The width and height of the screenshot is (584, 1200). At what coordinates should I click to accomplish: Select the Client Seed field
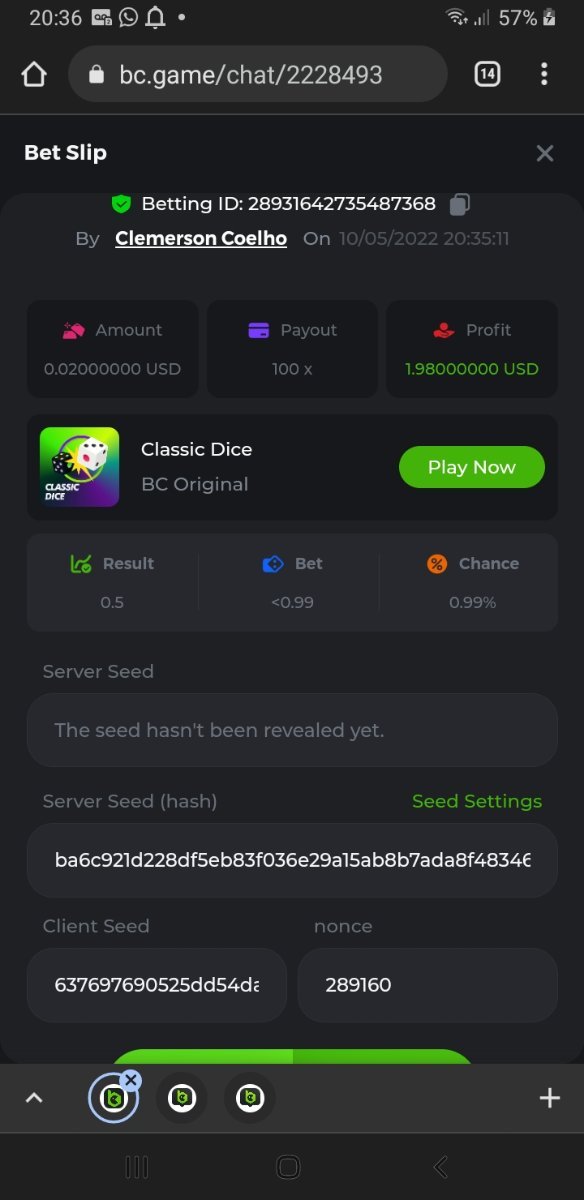157,985
